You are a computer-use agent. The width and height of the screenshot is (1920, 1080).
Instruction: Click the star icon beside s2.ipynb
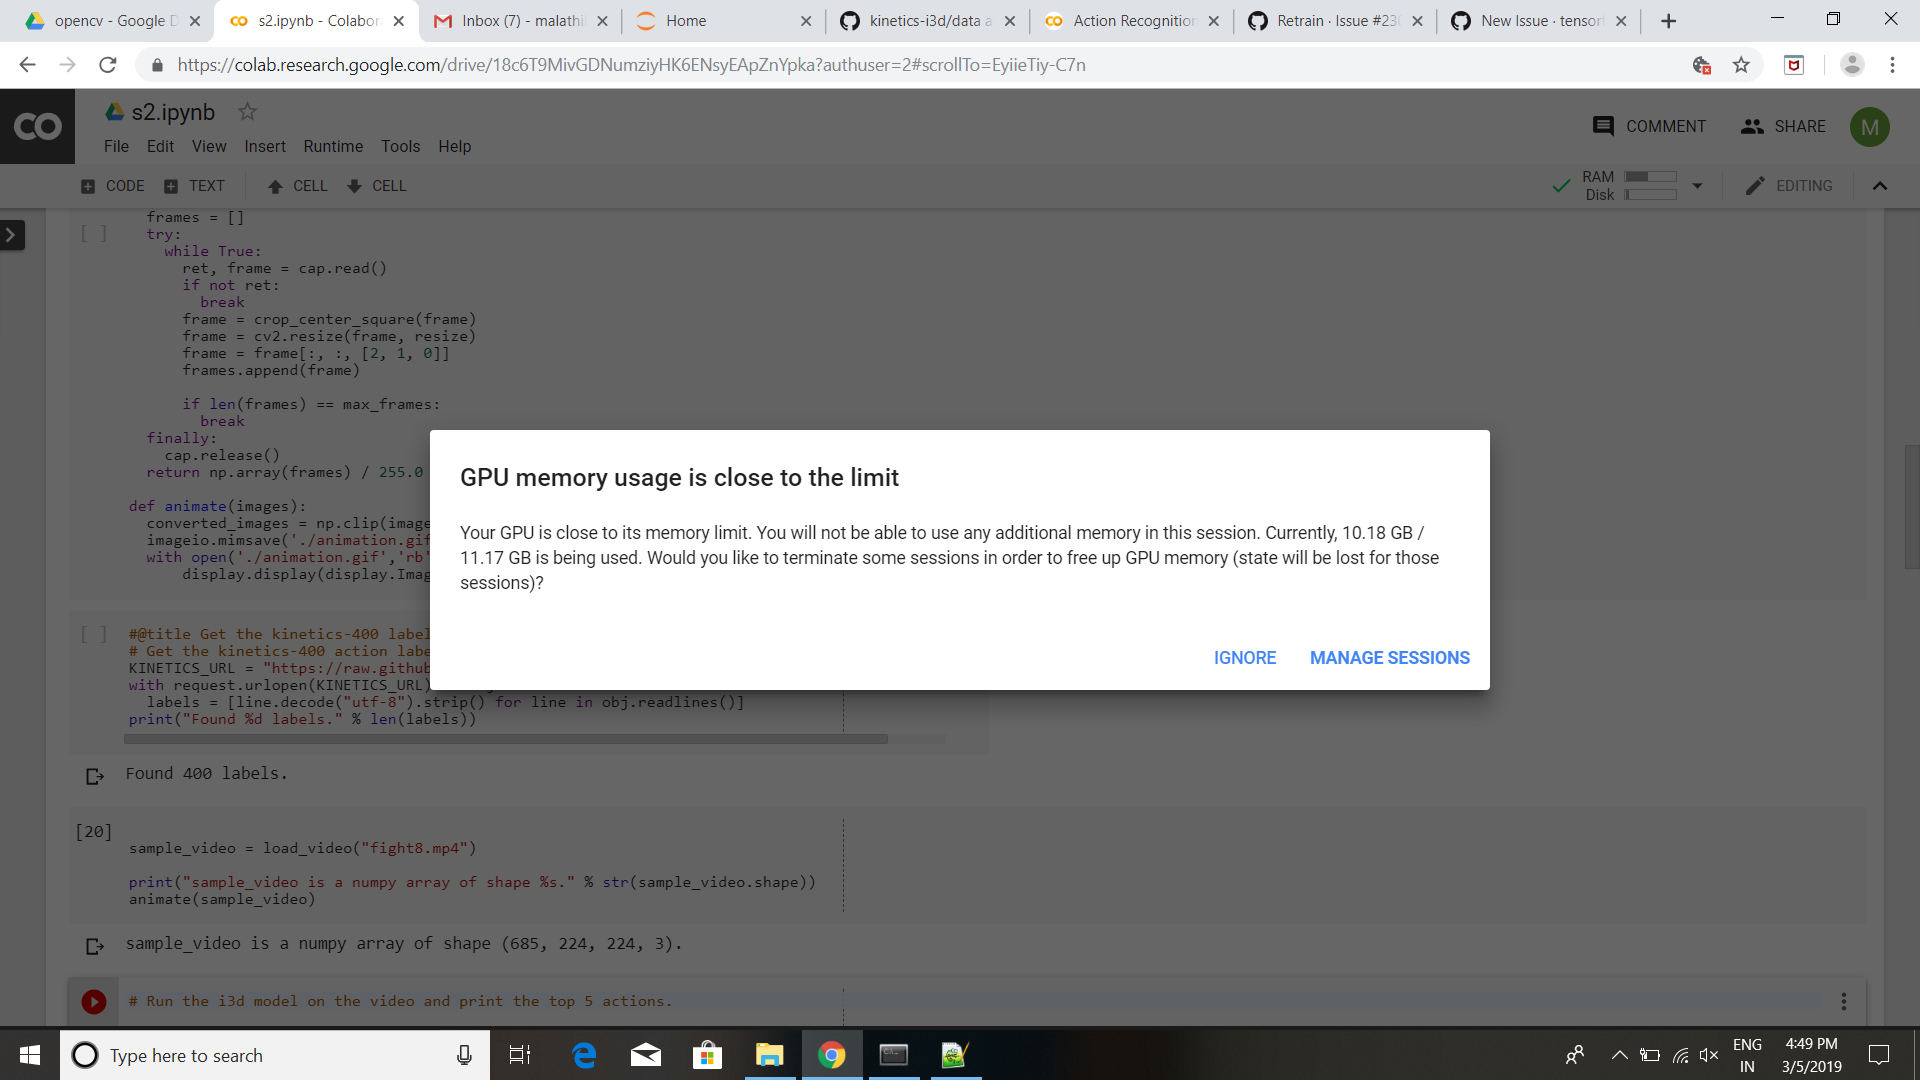tap(247, 111)
